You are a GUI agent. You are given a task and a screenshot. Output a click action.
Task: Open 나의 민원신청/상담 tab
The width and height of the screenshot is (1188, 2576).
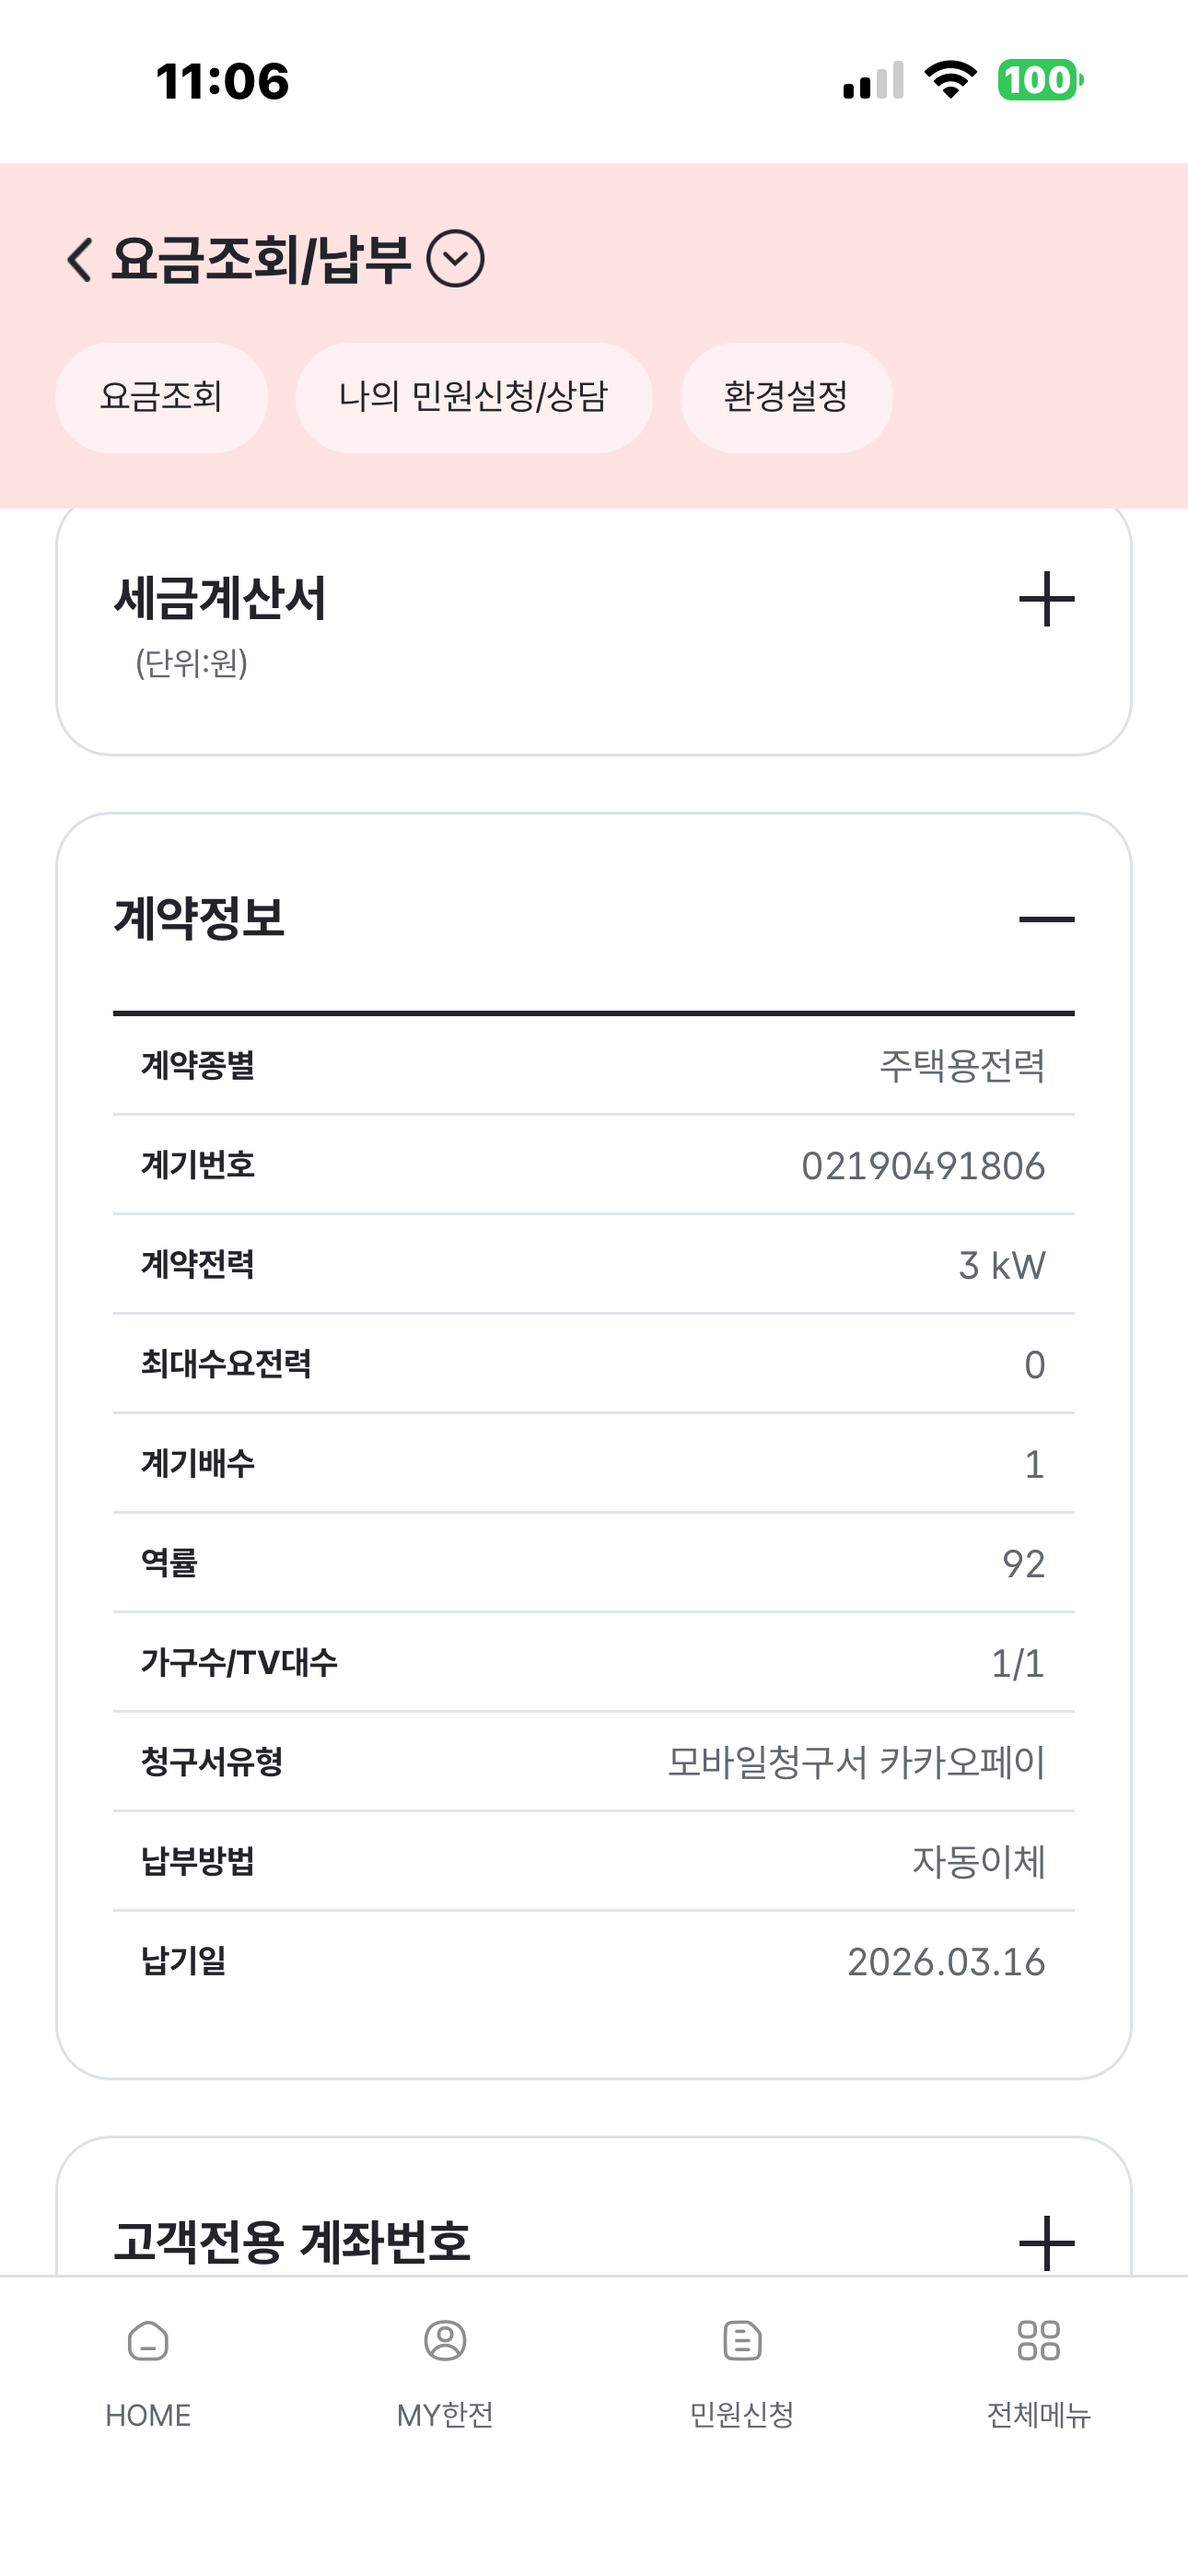pos(473,397)
